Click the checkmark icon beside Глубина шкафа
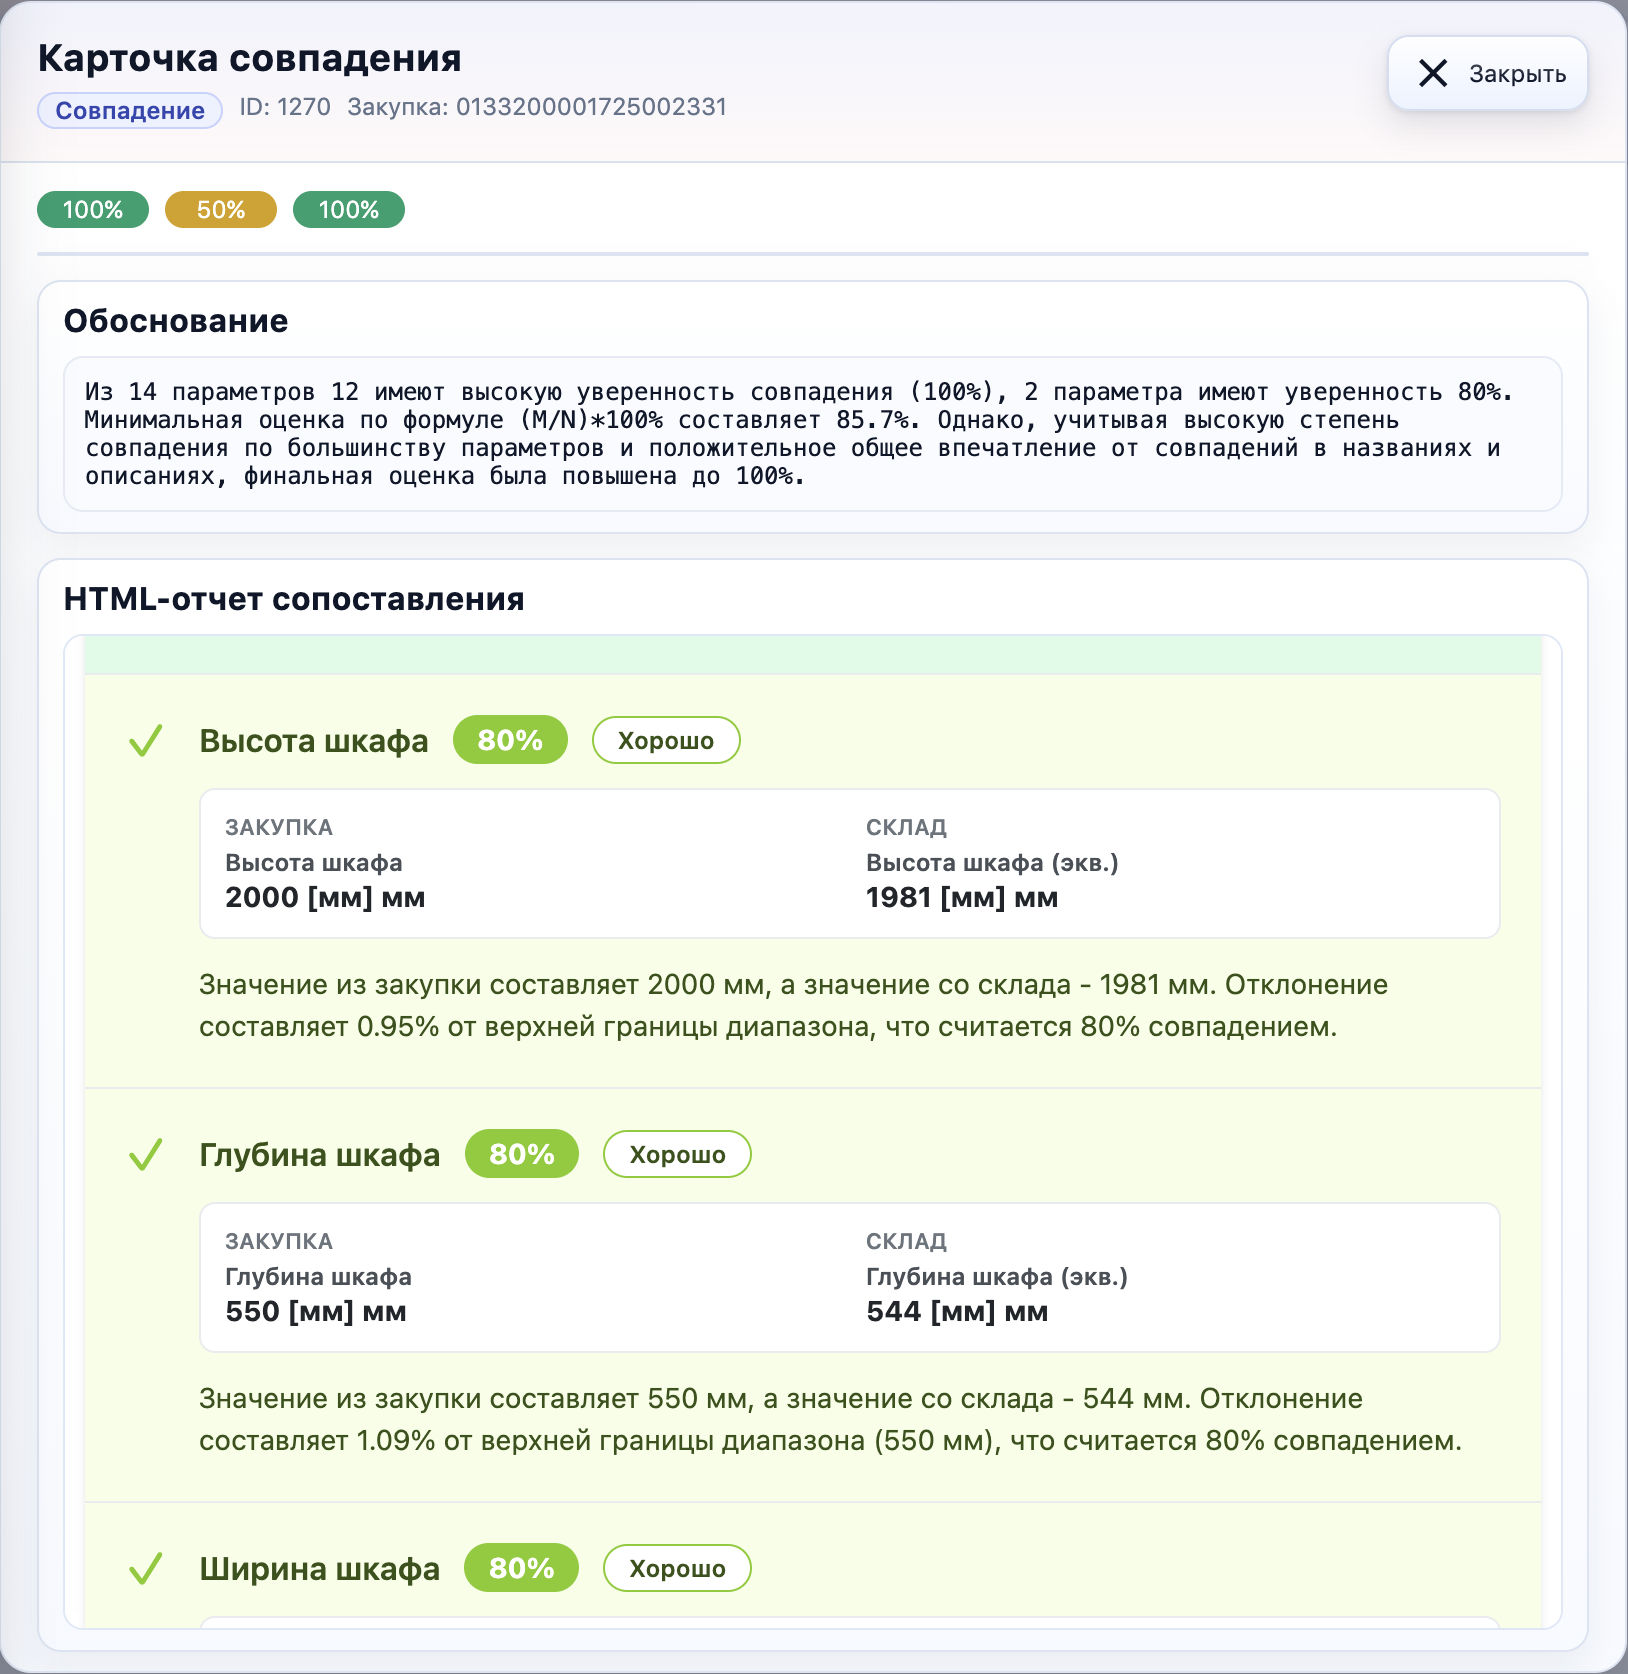 click(146, 1155)
